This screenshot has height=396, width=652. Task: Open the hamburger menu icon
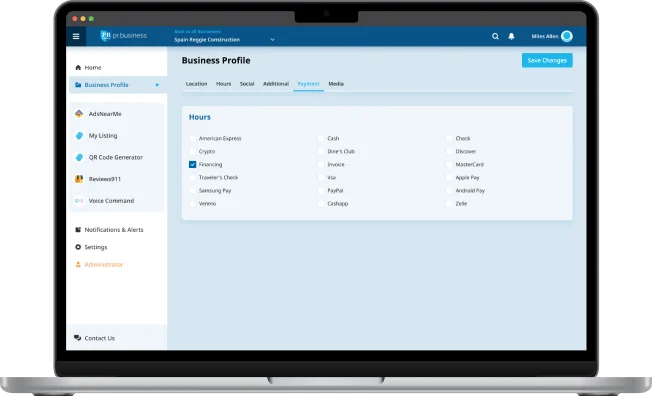pos(76,37)
